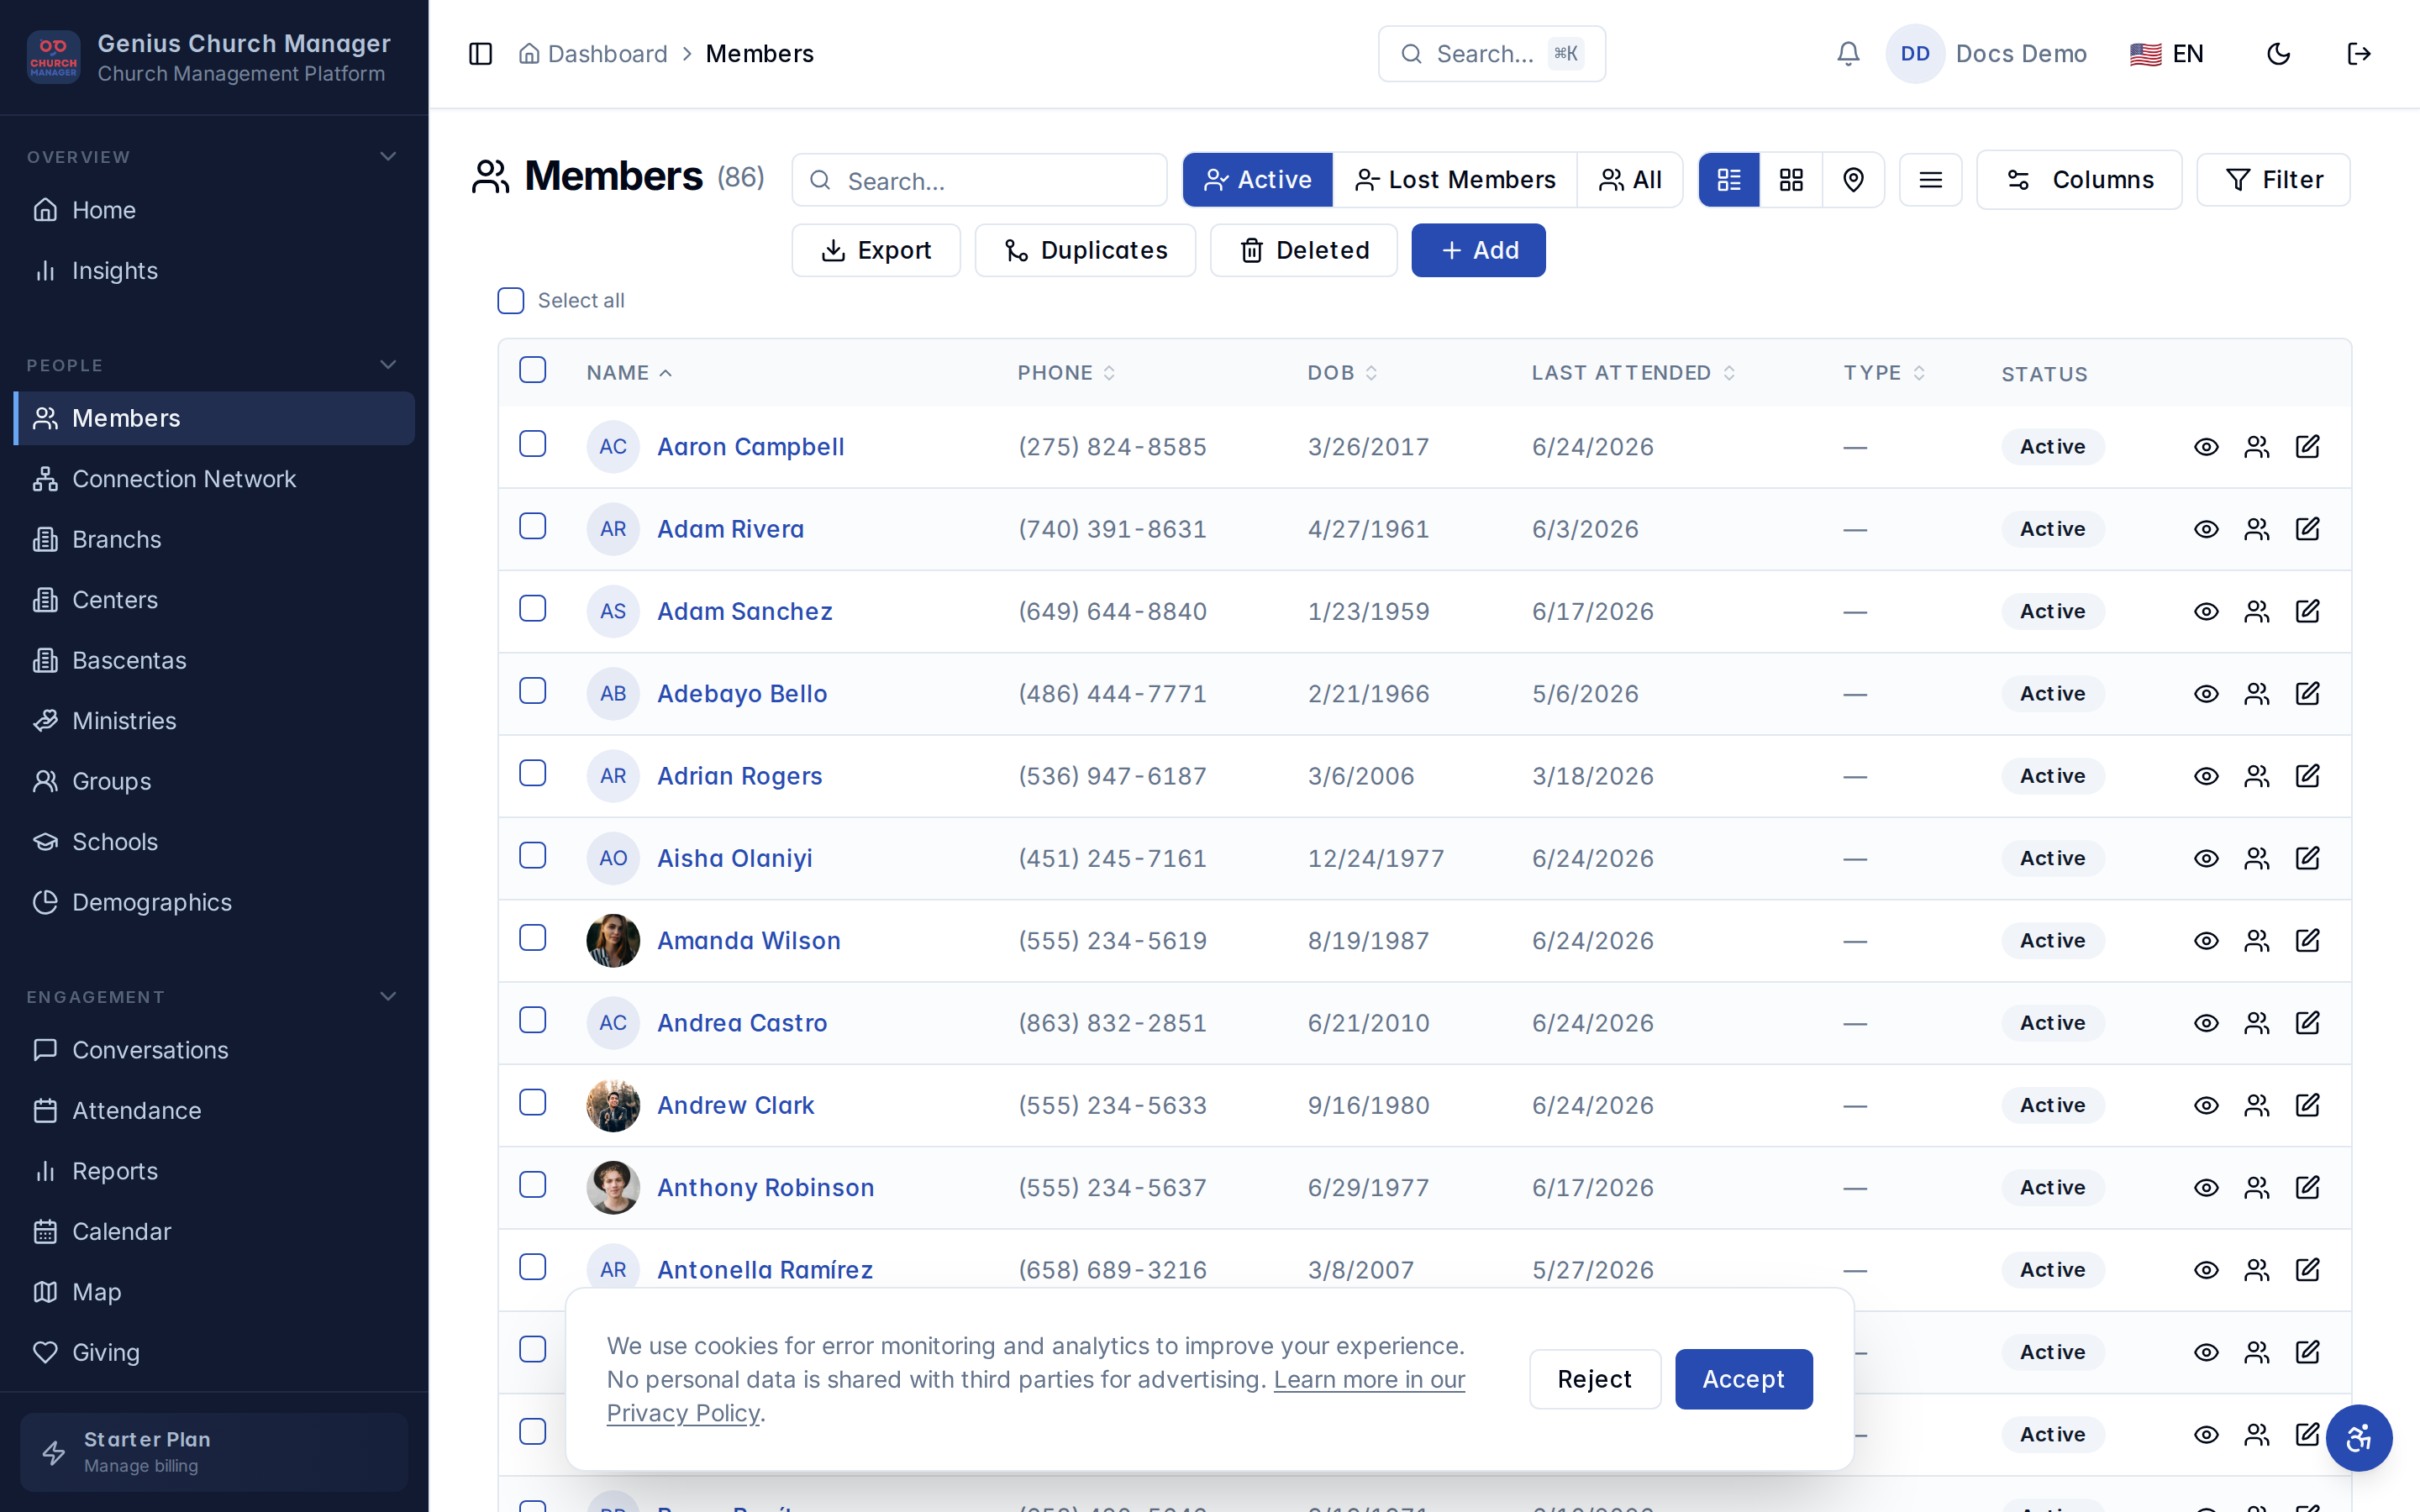
Task: Toggle the table header checkbox
Action: (533, 370)
